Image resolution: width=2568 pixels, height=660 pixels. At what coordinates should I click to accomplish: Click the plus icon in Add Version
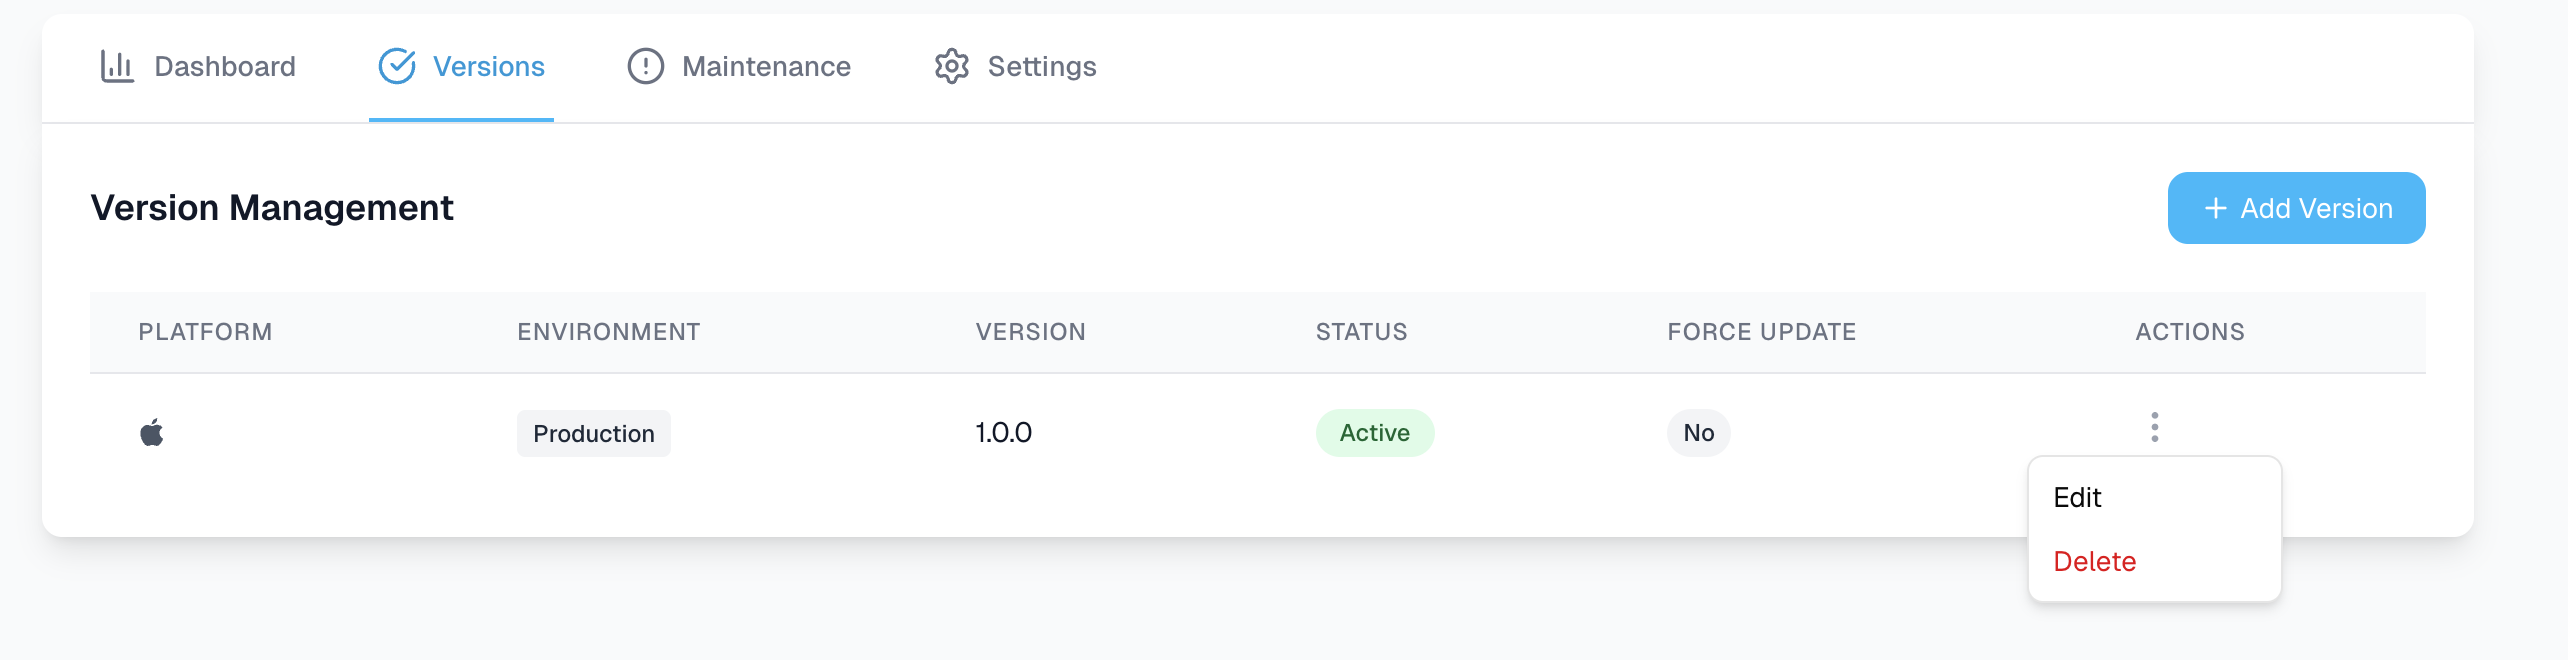click(x=2216, y=208)
